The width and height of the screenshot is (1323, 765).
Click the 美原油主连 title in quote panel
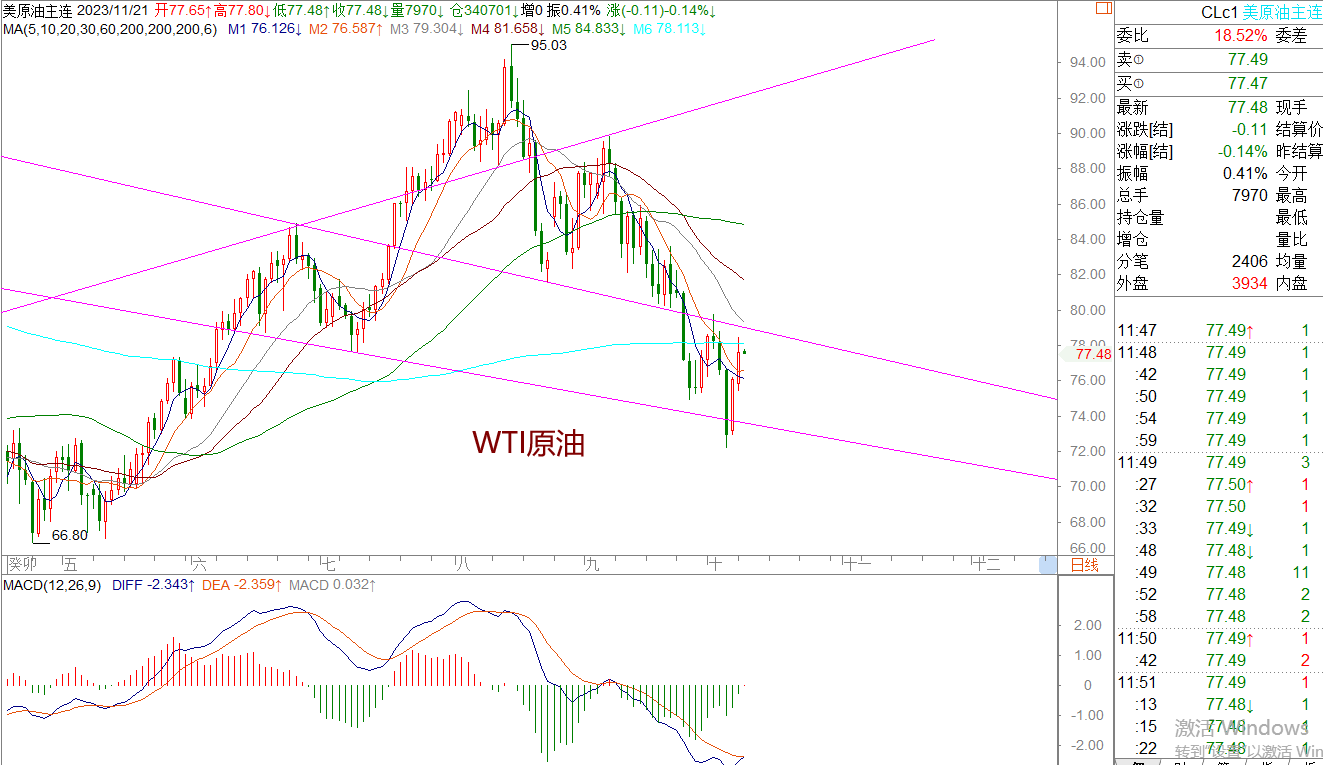[x=1281, y=11]
